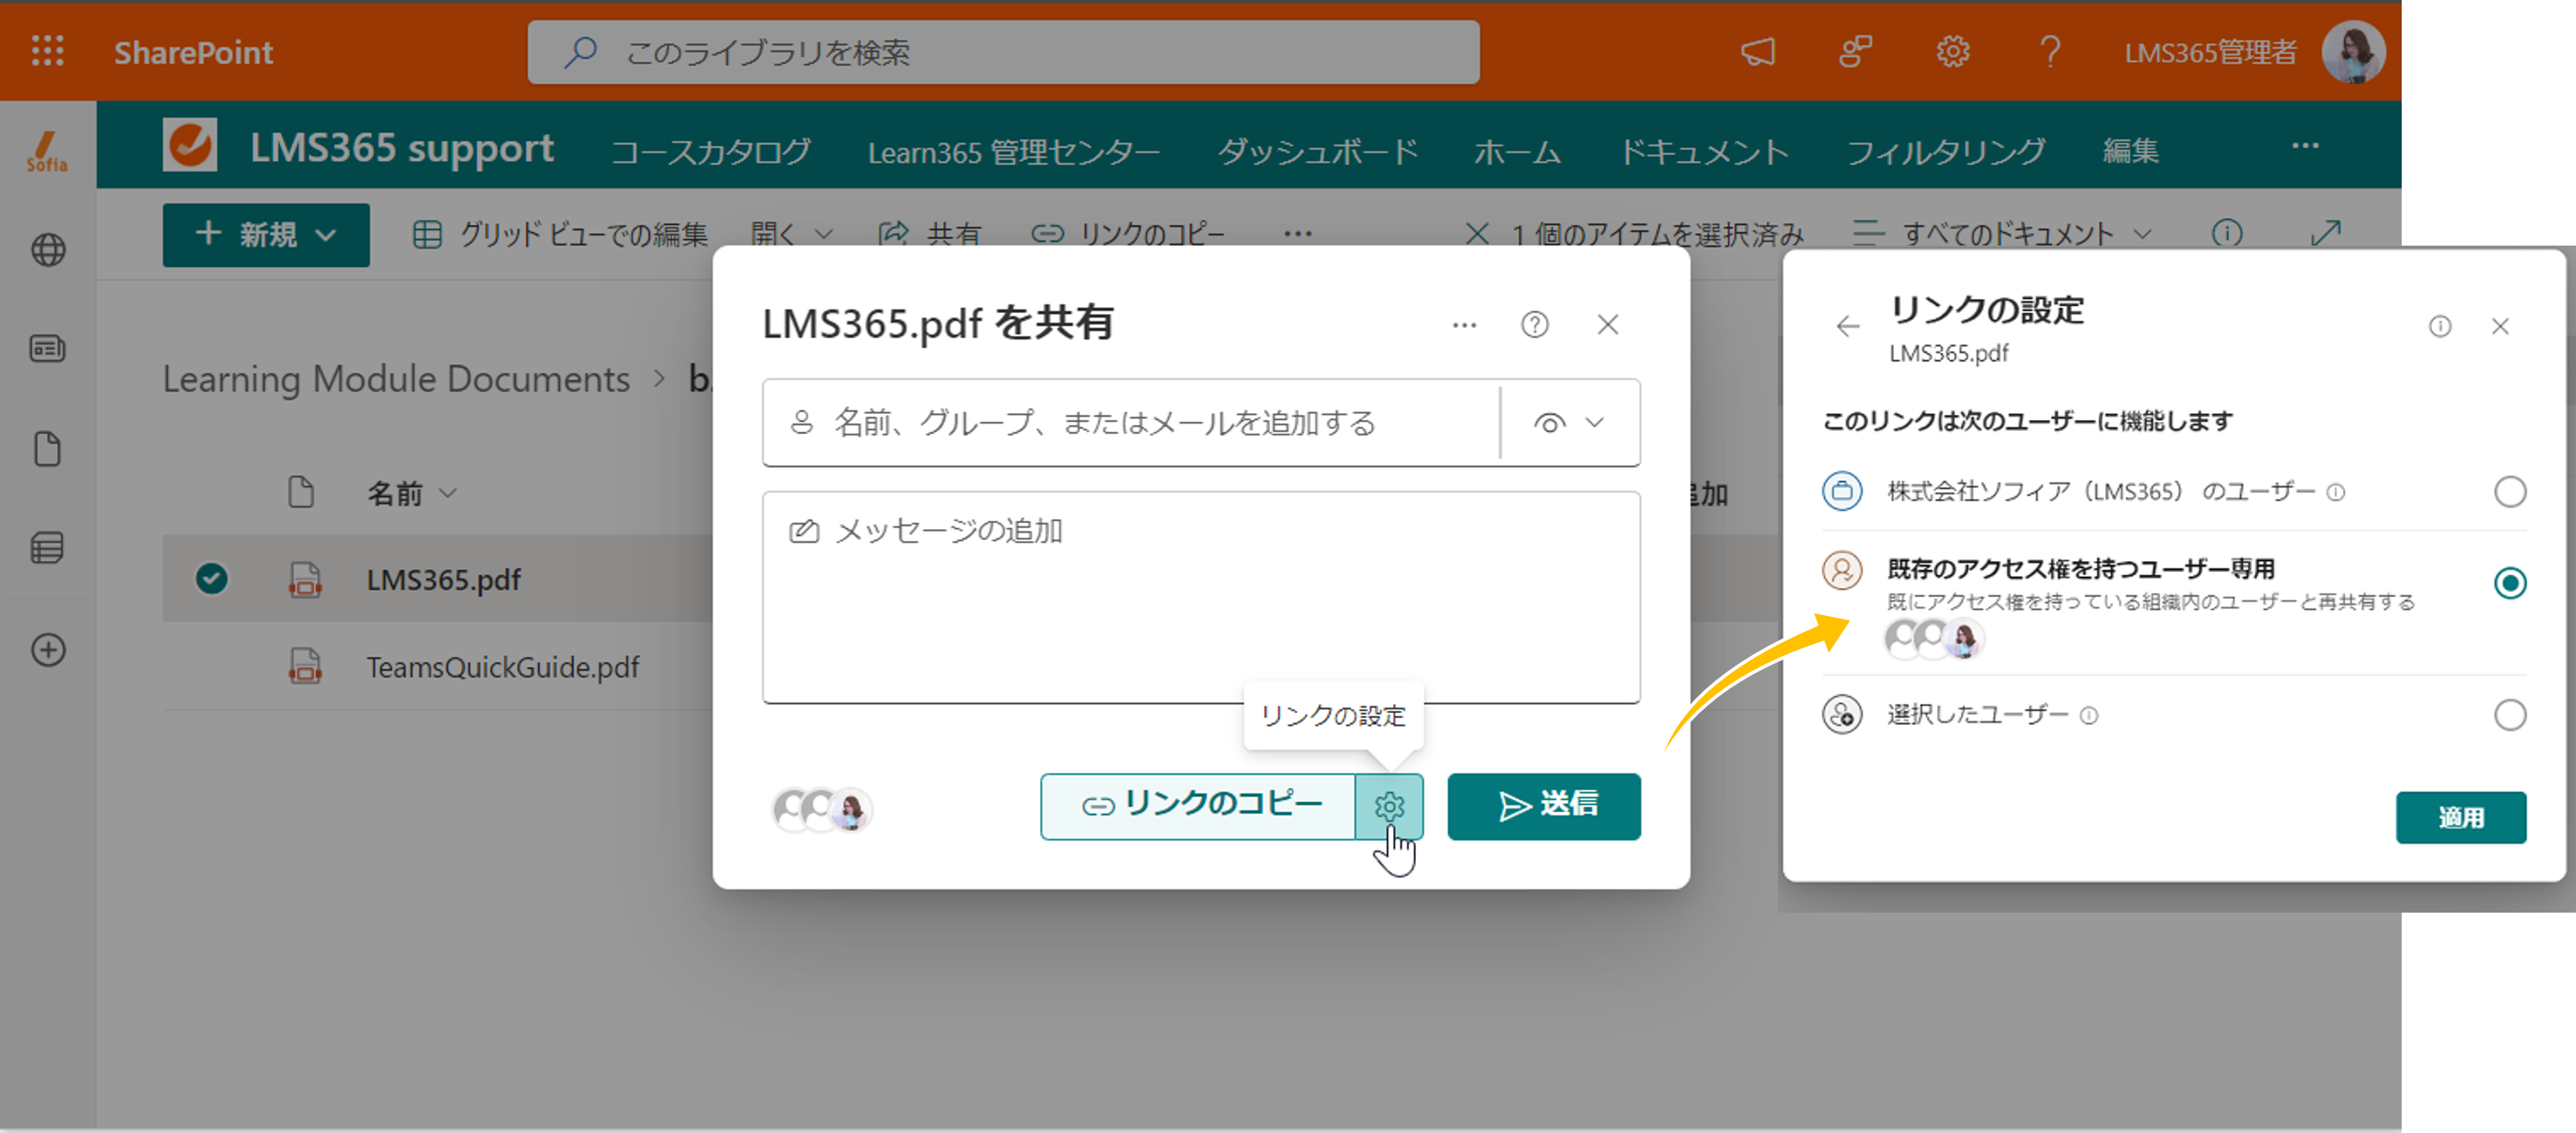Open the Learn365 管理センター navigation item

coord(1013,152)
